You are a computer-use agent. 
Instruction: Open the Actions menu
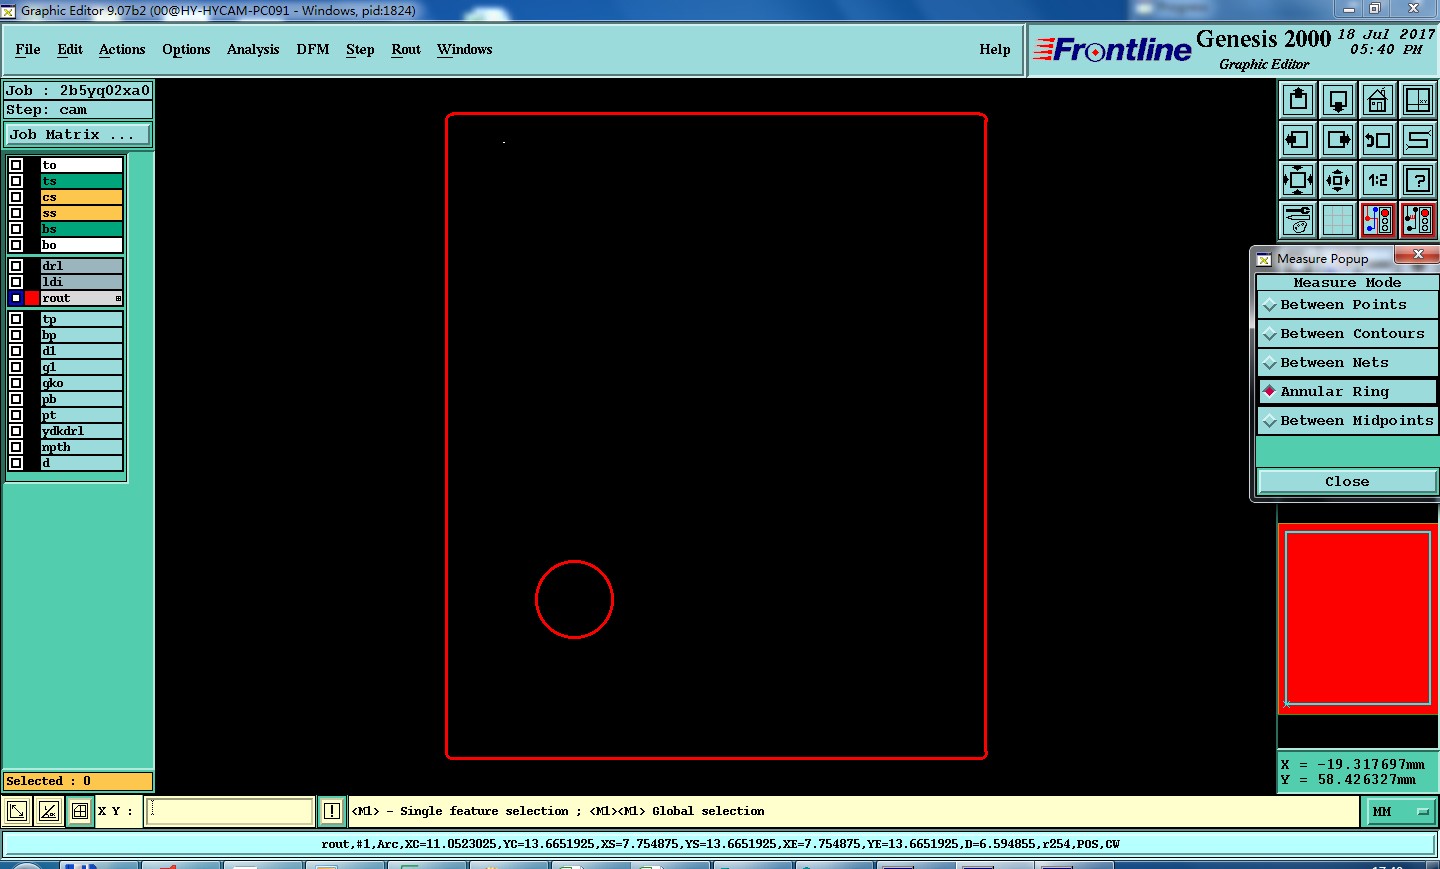[x=122, y=49]
